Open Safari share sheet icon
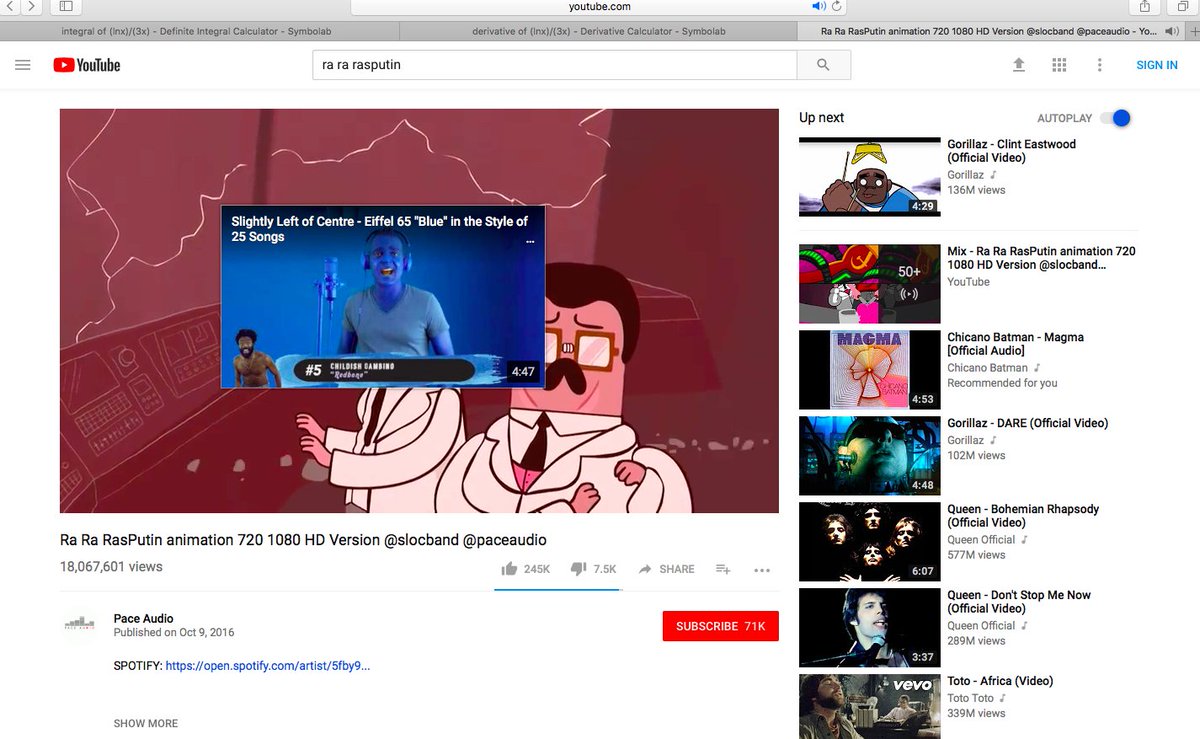Screen dimensions: 1200x739 (1144, 7)
